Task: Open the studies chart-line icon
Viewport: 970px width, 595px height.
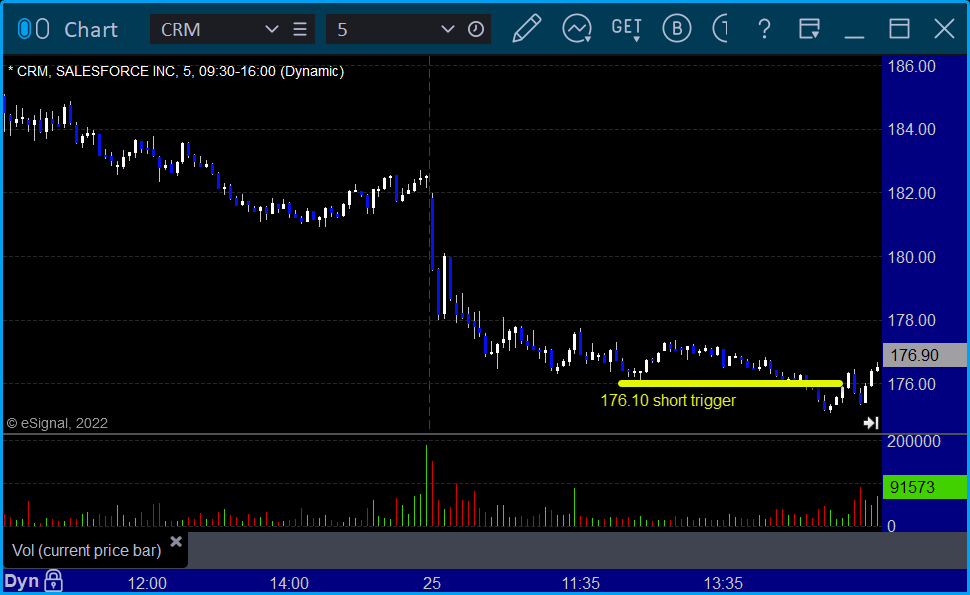Action: click(577, 29)
